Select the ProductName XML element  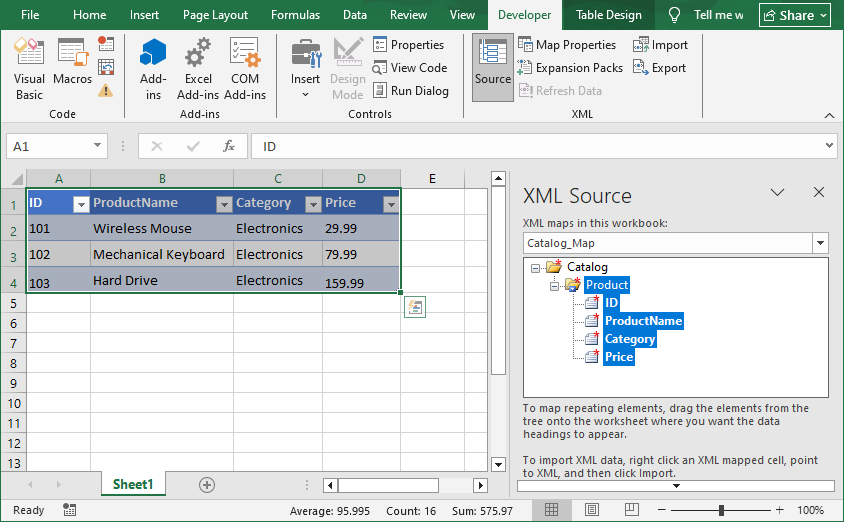coord(643,321)
